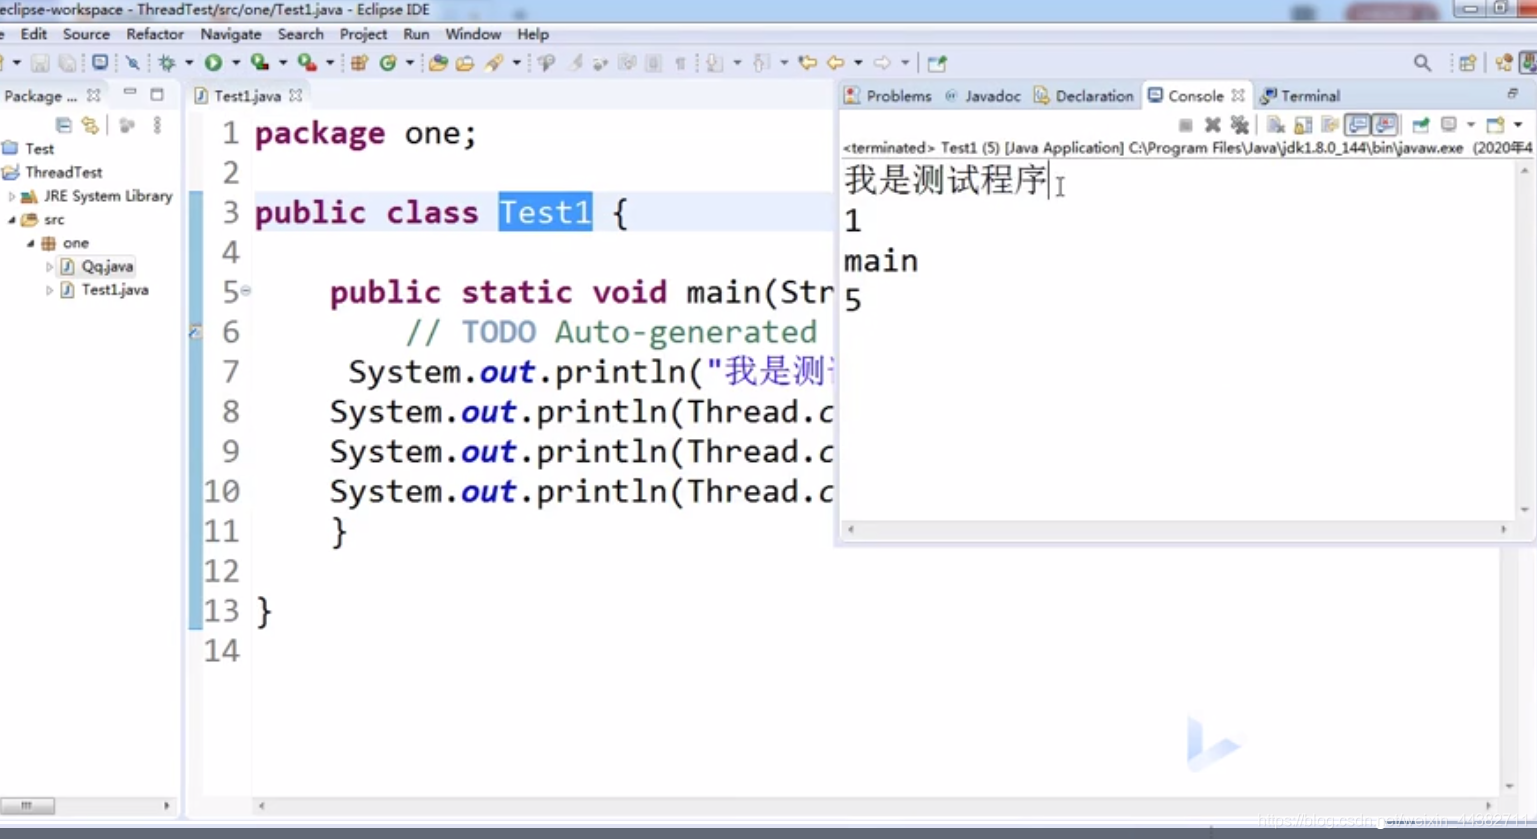Collapse the main method fold marker
Image resolution: width=1537 pixels, height=839 pixels.
(246, 291)
